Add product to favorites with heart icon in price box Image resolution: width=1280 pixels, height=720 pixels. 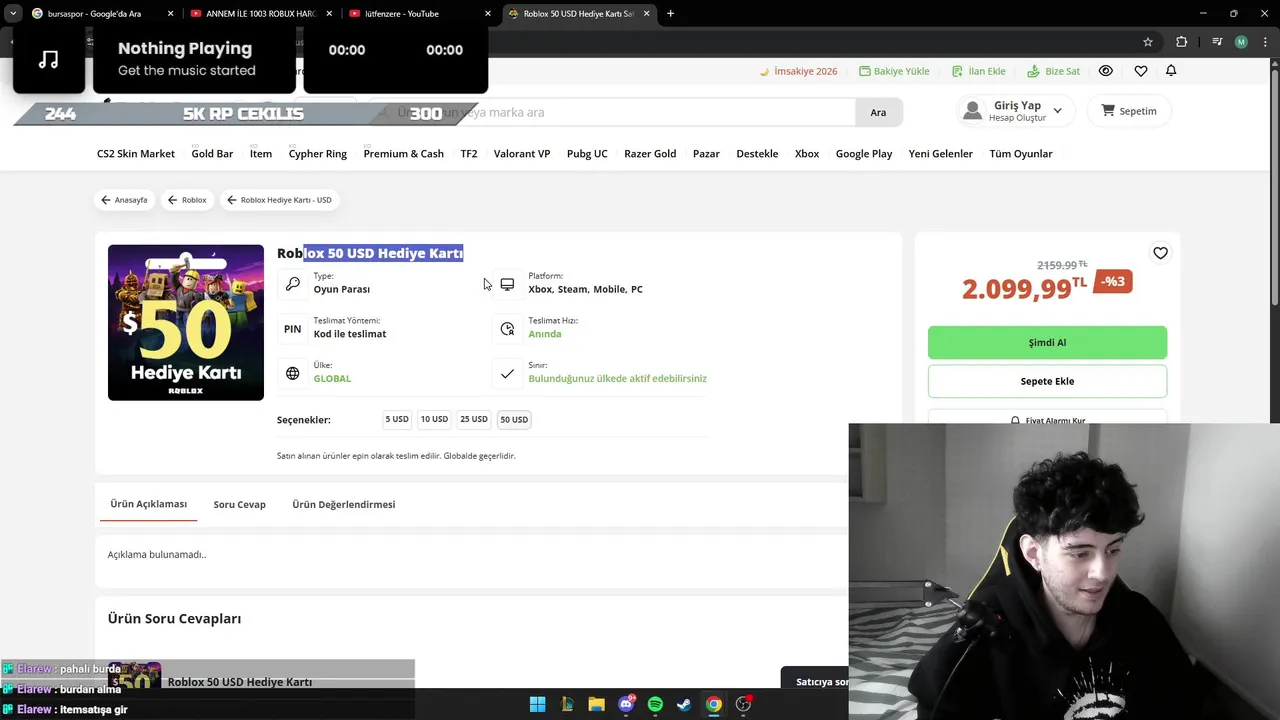click(1160, 253)
